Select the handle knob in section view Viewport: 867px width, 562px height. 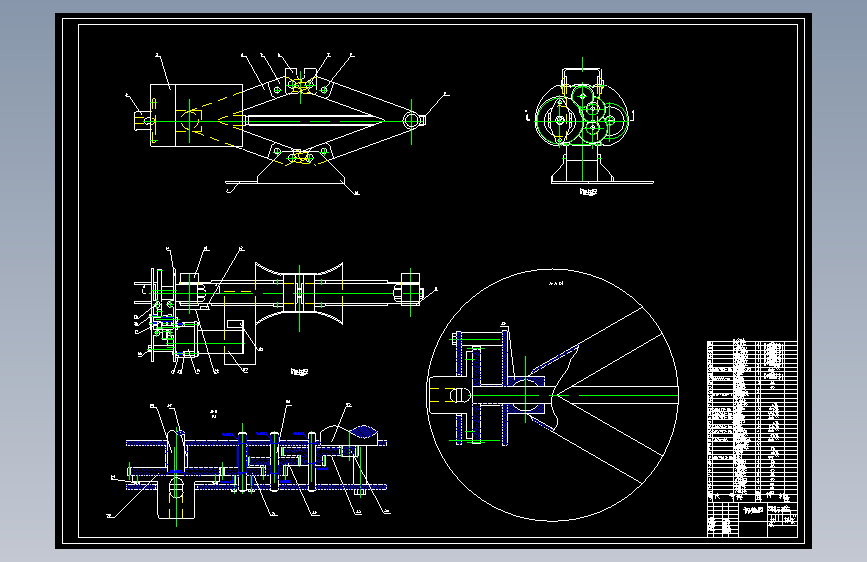tap(363, 431)
